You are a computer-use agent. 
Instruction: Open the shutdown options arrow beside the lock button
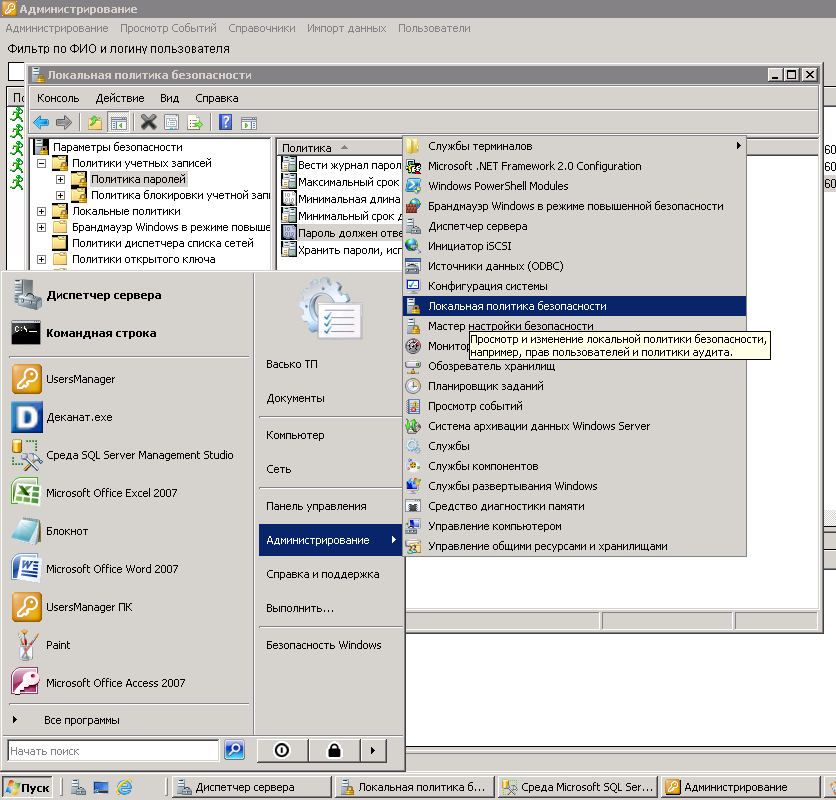click(x=372, y=750)
